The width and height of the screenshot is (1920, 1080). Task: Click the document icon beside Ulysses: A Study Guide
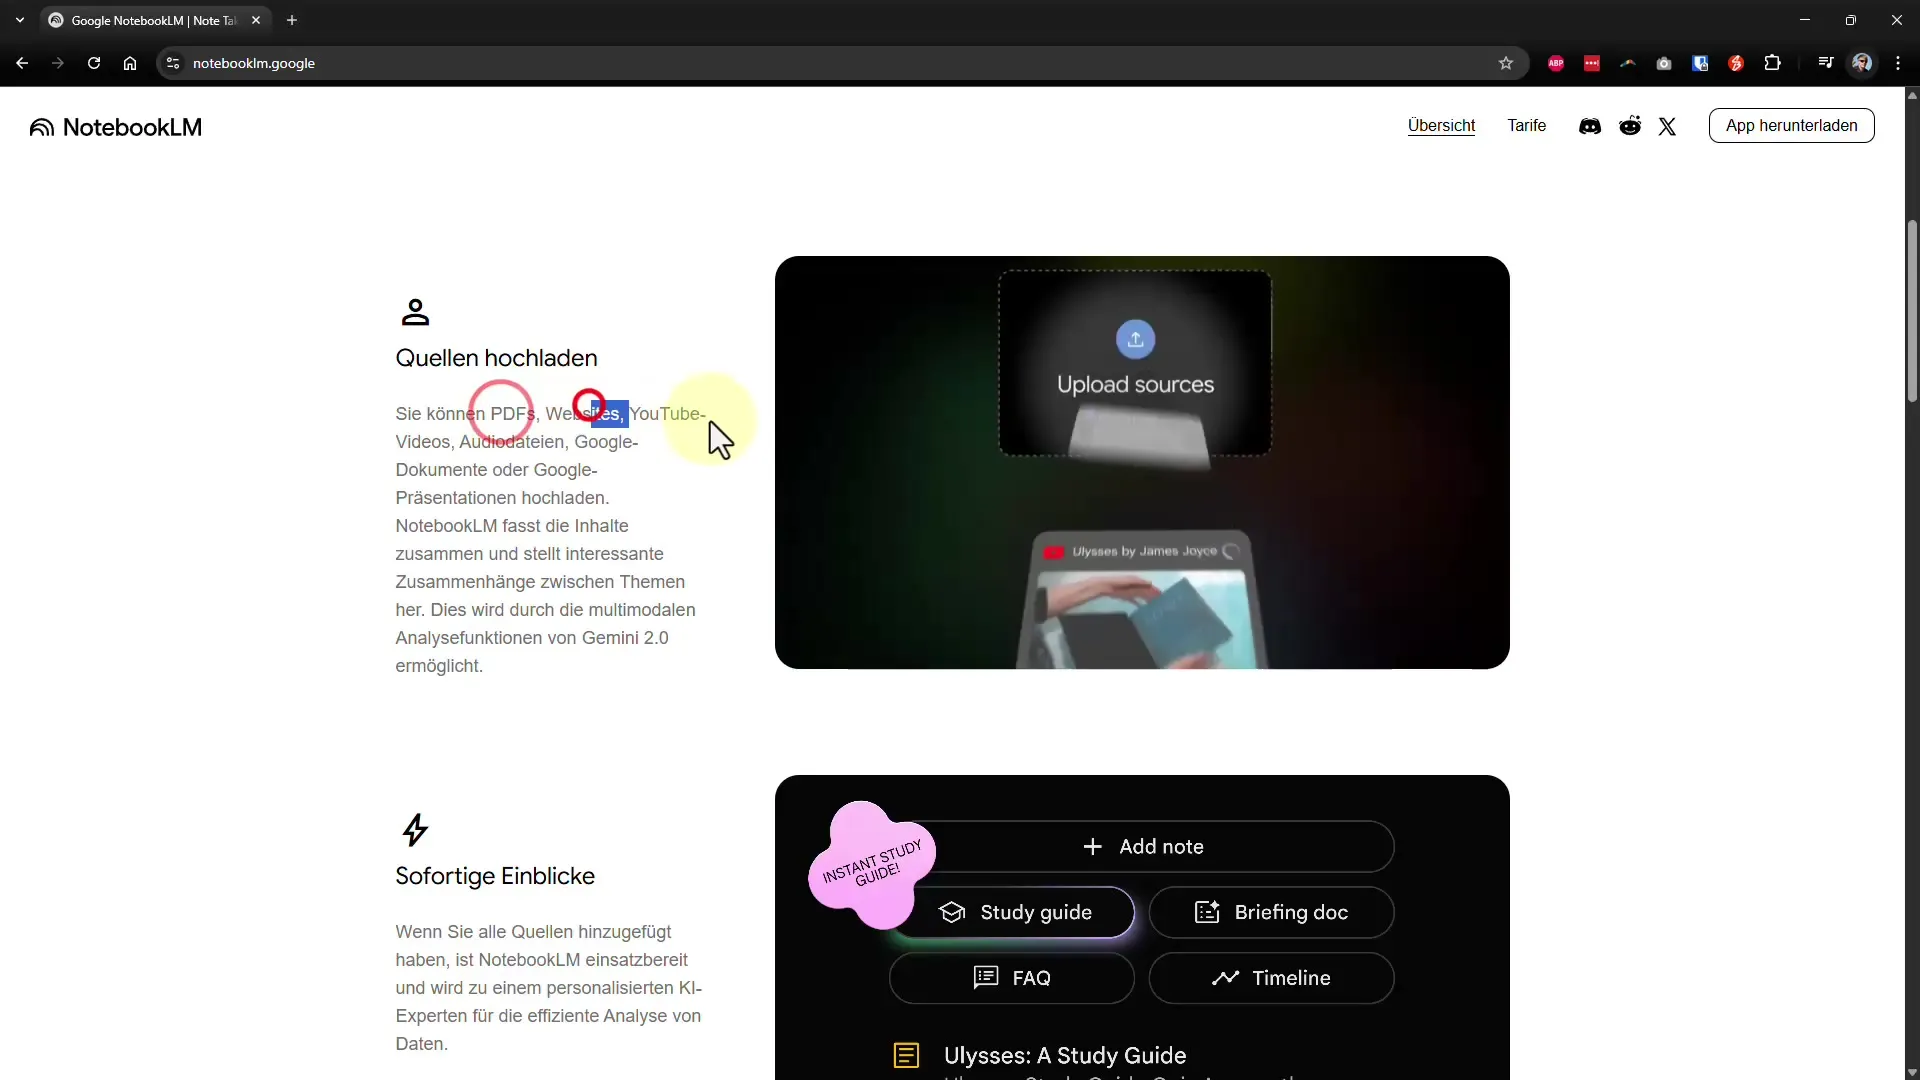point(906,1055)
